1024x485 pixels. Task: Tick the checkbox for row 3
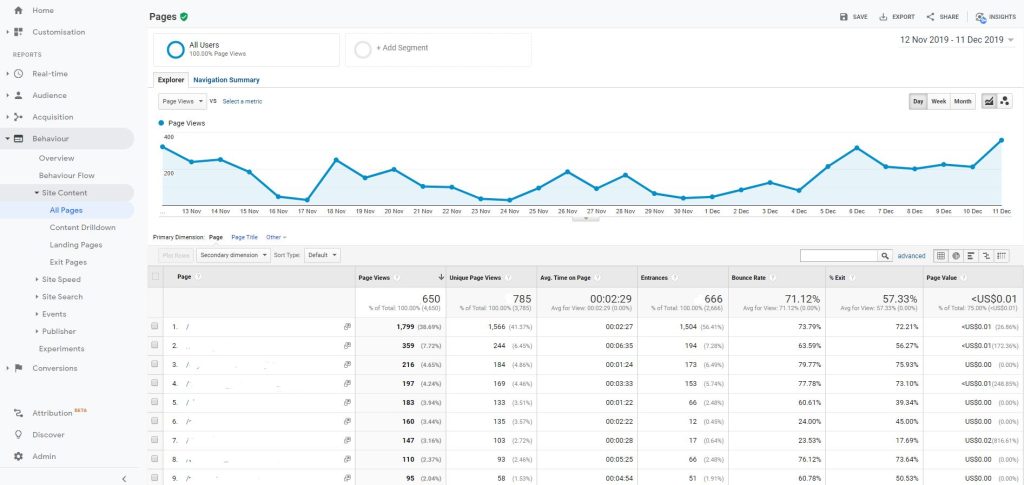[154, 364]
